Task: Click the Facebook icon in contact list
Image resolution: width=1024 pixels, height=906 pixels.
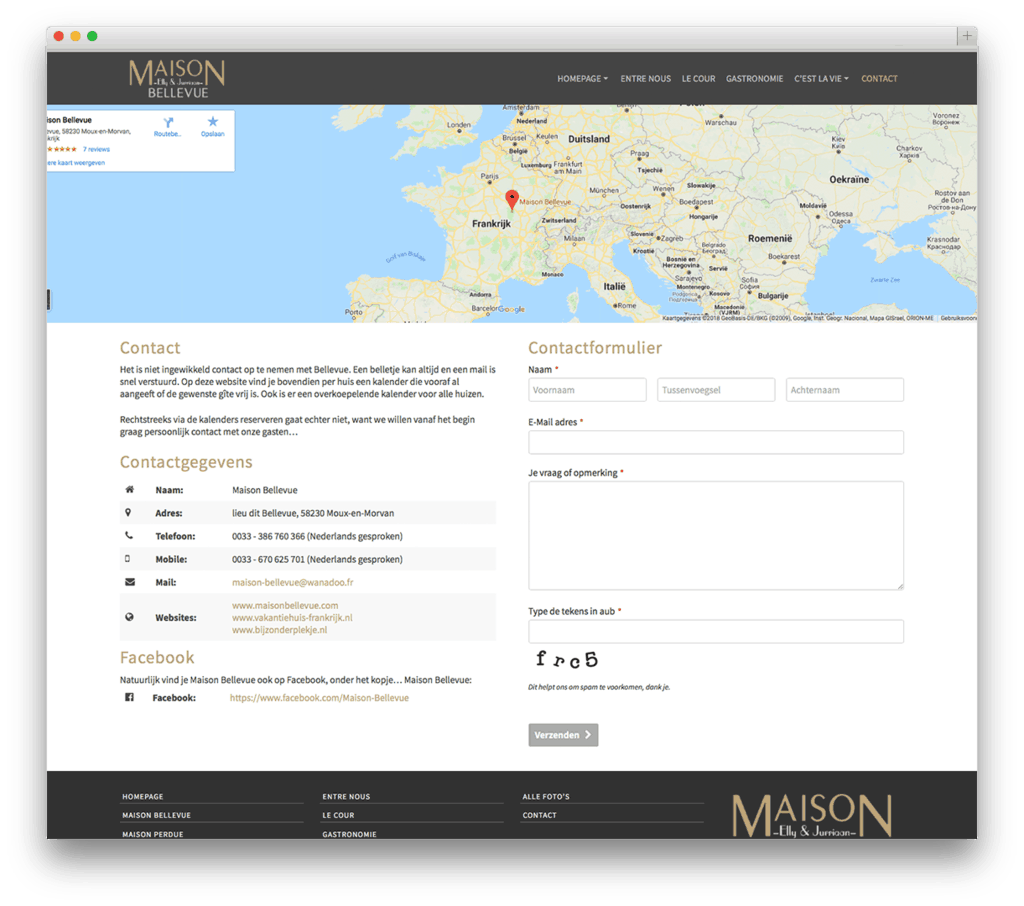Action: tap(129, 697)
